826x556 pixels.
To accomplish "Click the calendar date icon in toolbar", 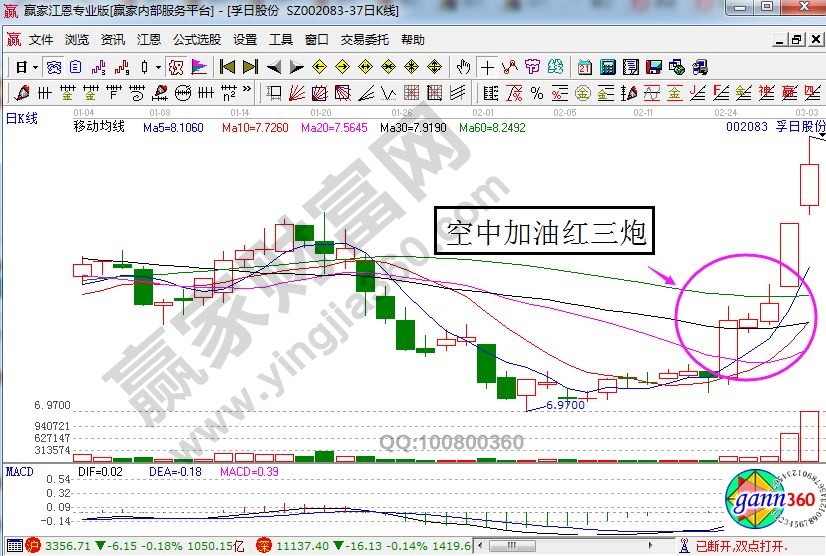I will (x=585, y=68).
